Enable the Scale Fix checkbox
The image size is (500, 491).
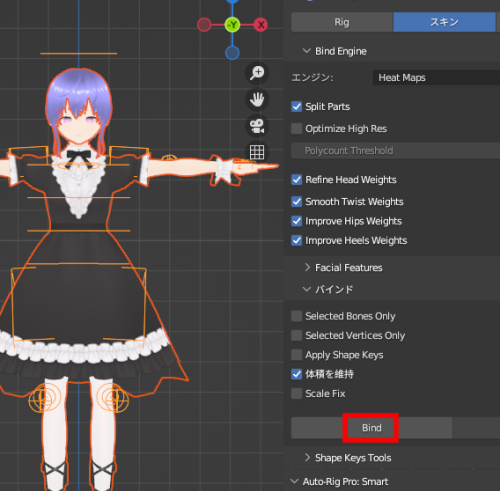click(296, 394)
